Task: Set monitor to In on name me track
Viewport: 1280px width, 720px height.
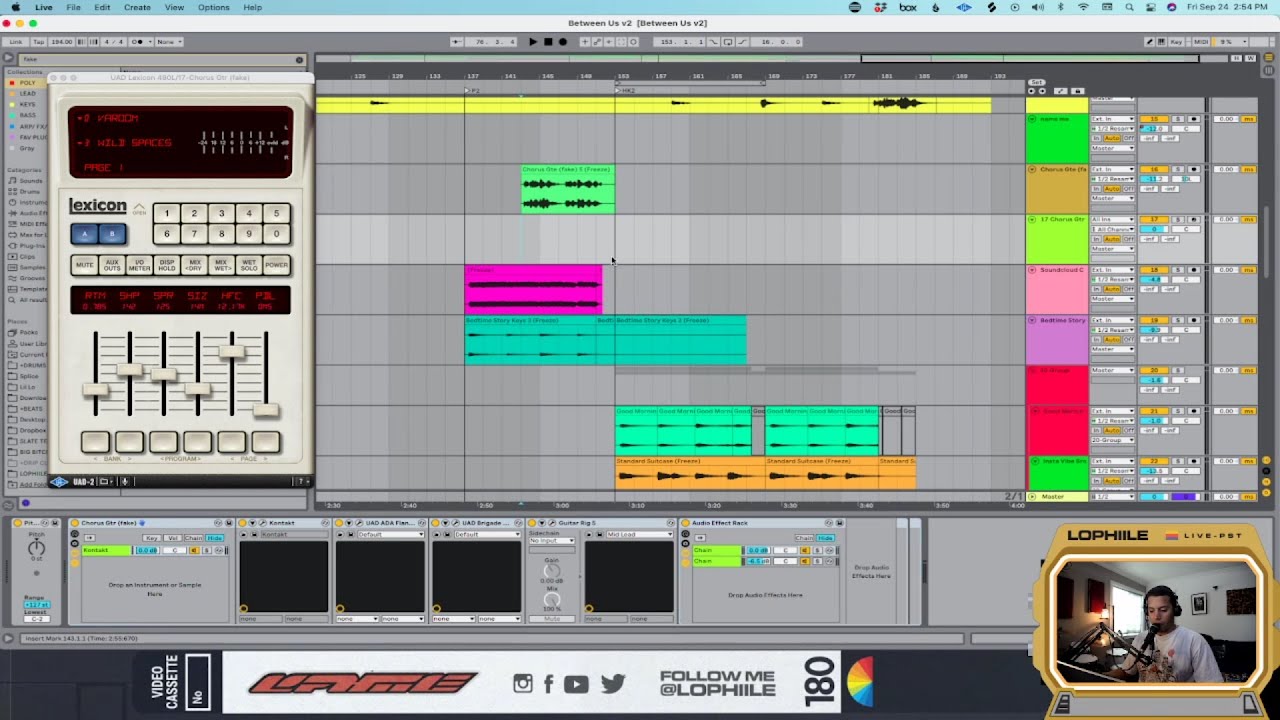Action: (x=1096, y=138)
